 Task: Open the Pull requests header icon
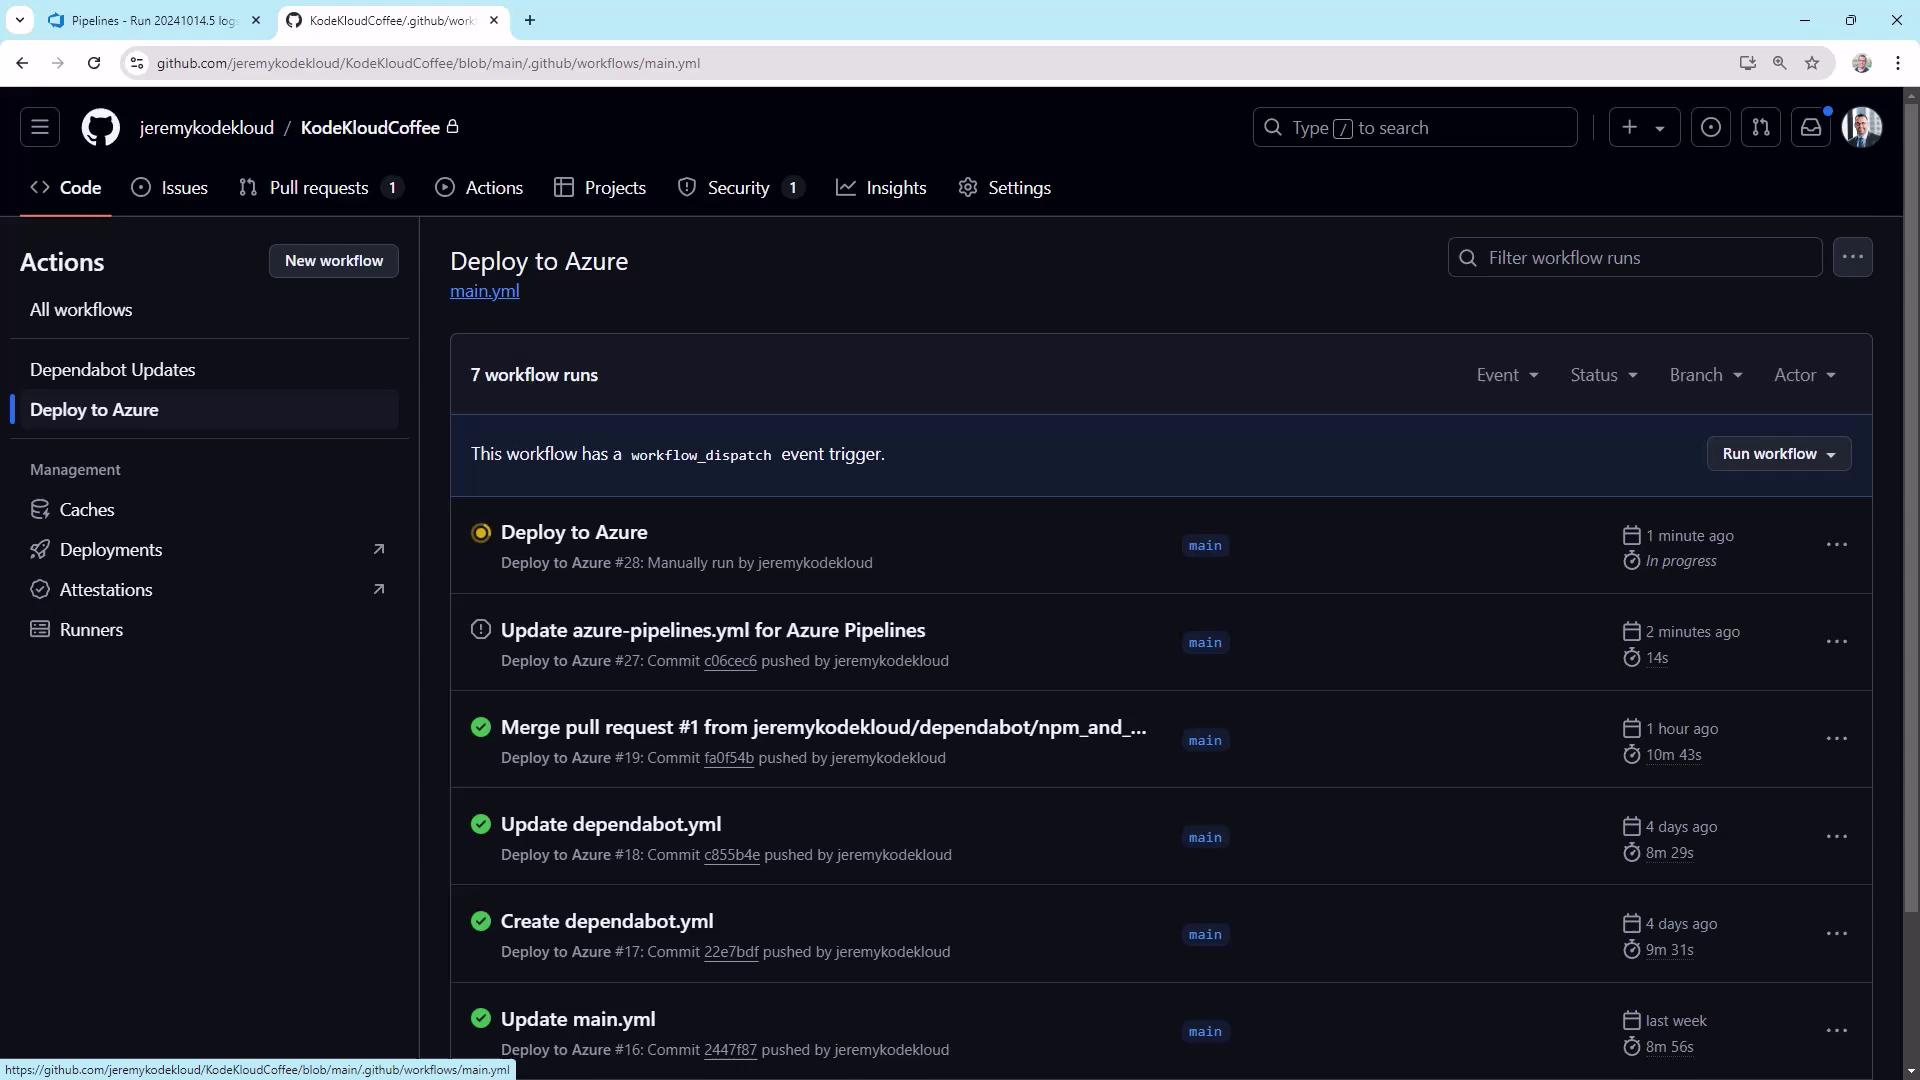1761,127
